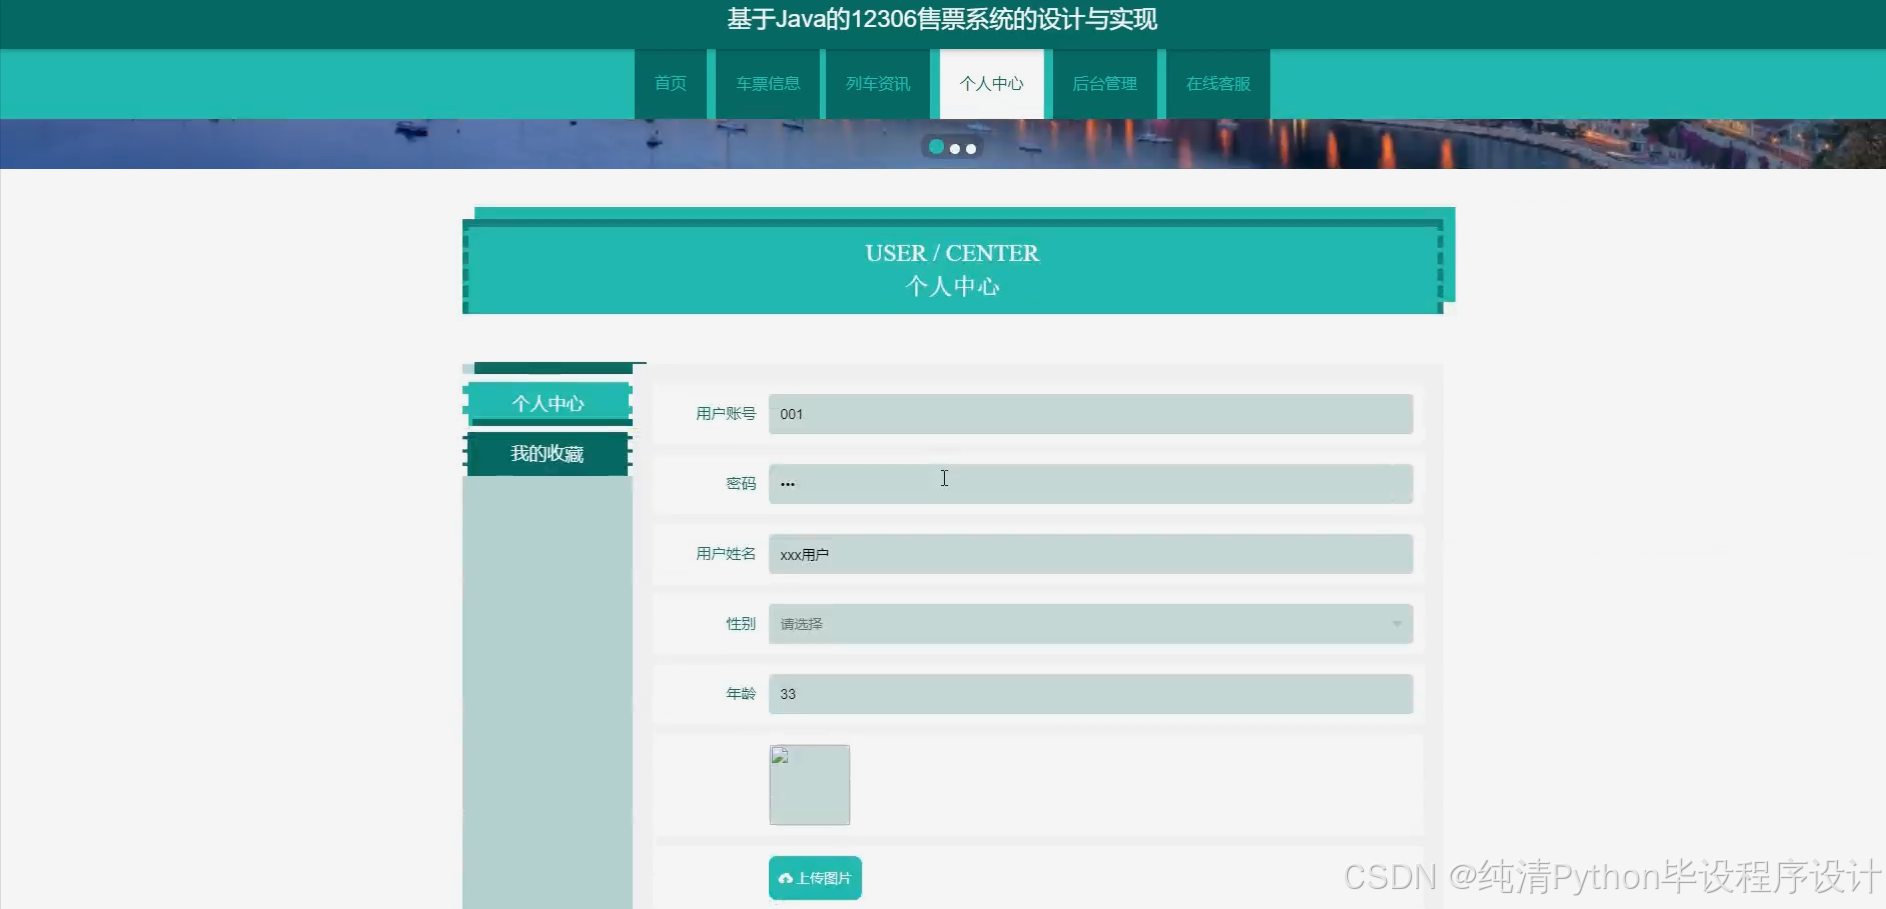
Task: Open the 后台管理 menu item
Action: [x=1104, y=84]
